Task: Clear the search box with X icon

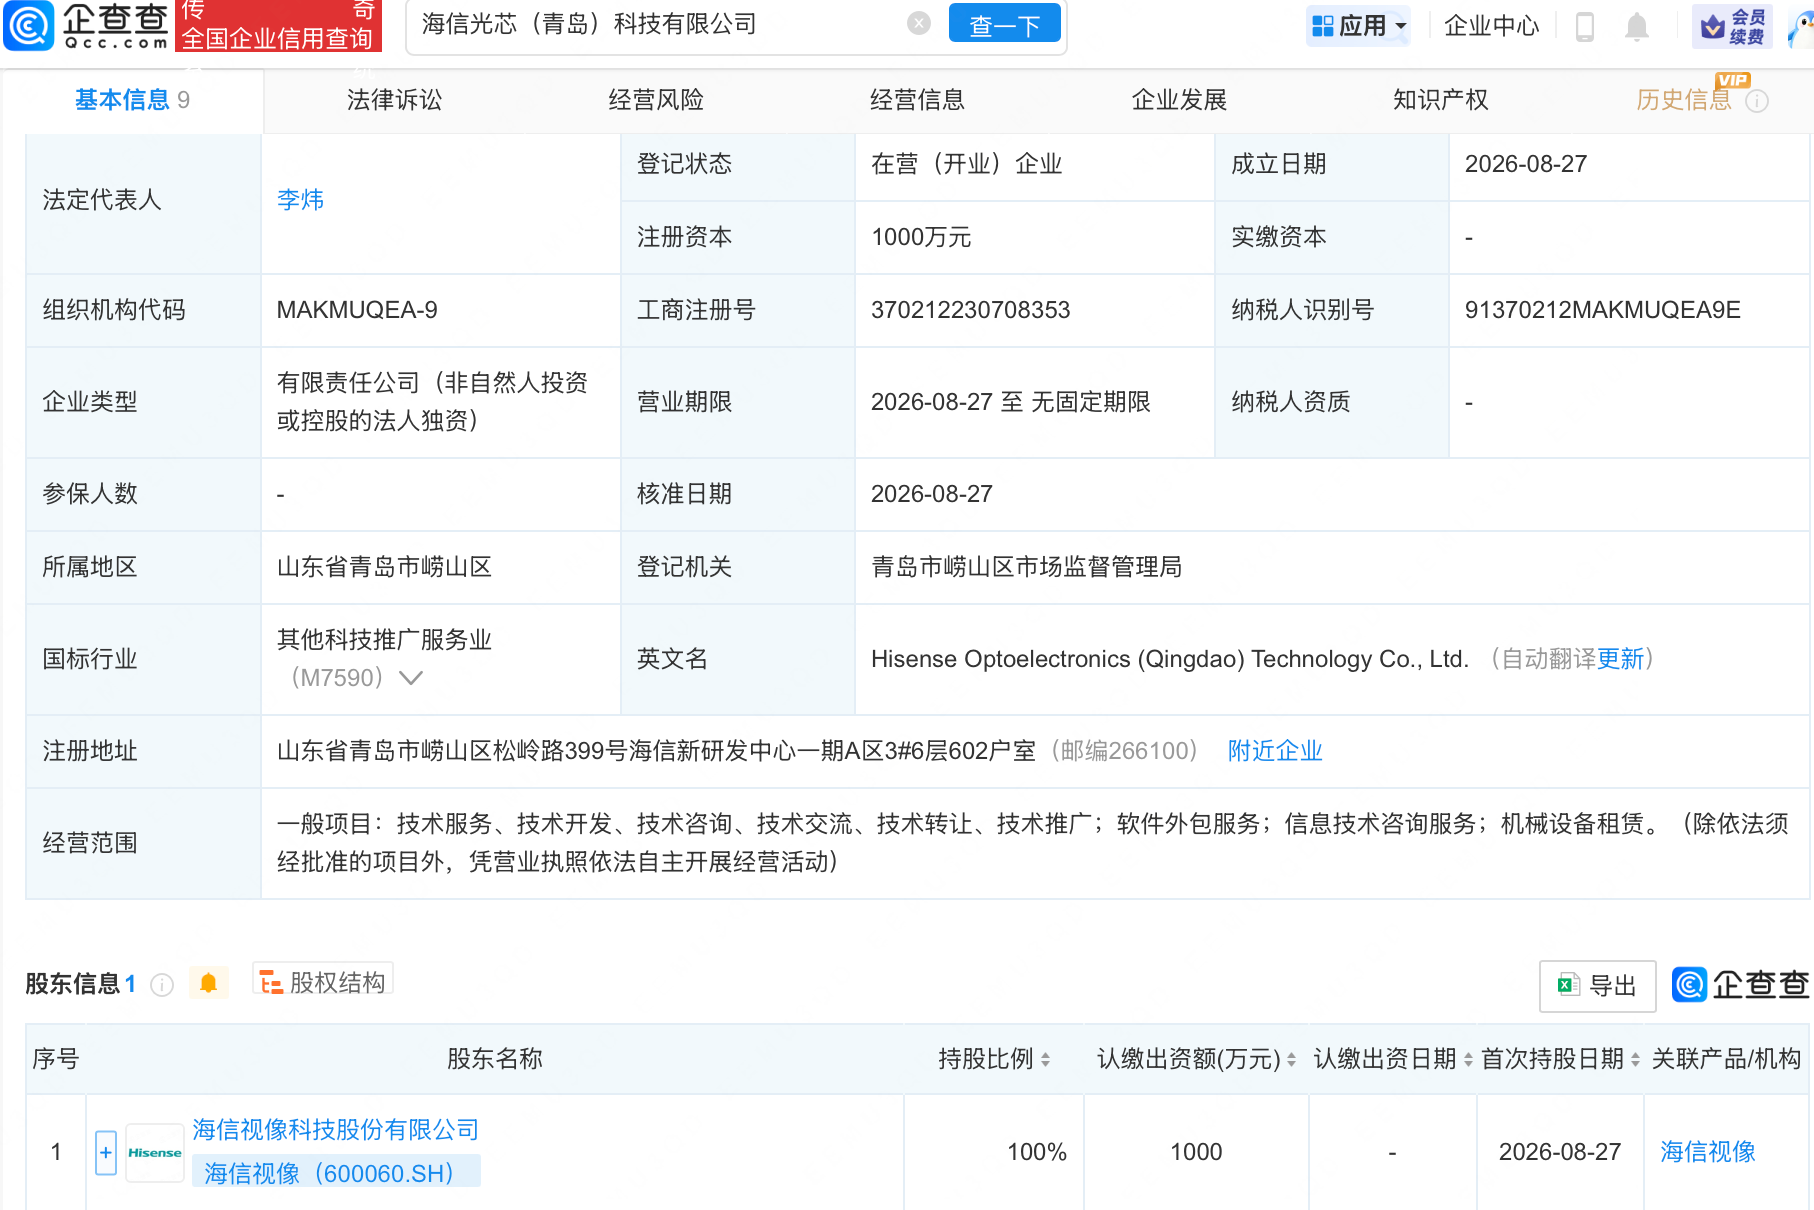Action: click(x=919, y=23)
